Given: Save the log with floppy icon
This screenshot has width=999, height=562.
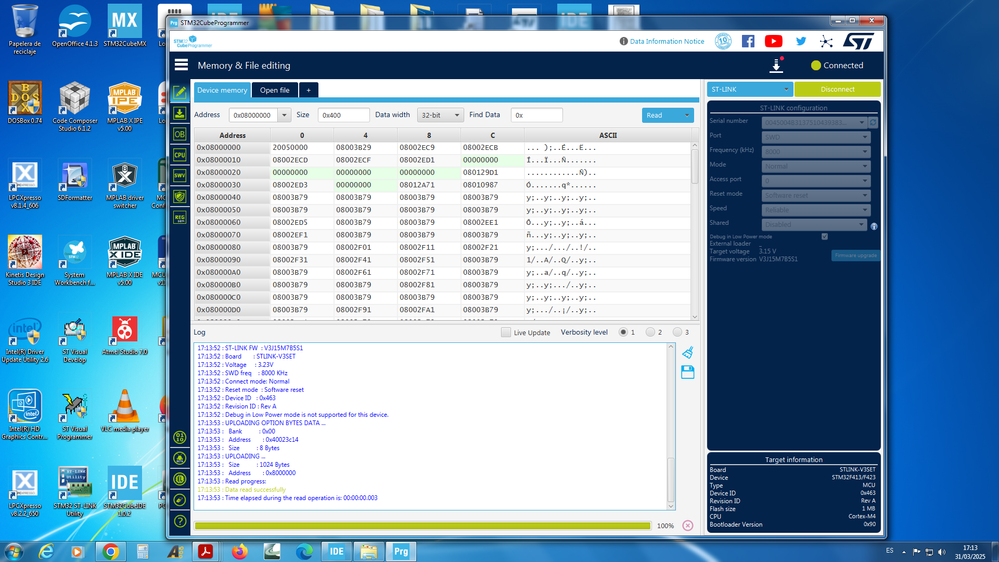Looking at the screenshot, I should (687, 372).
